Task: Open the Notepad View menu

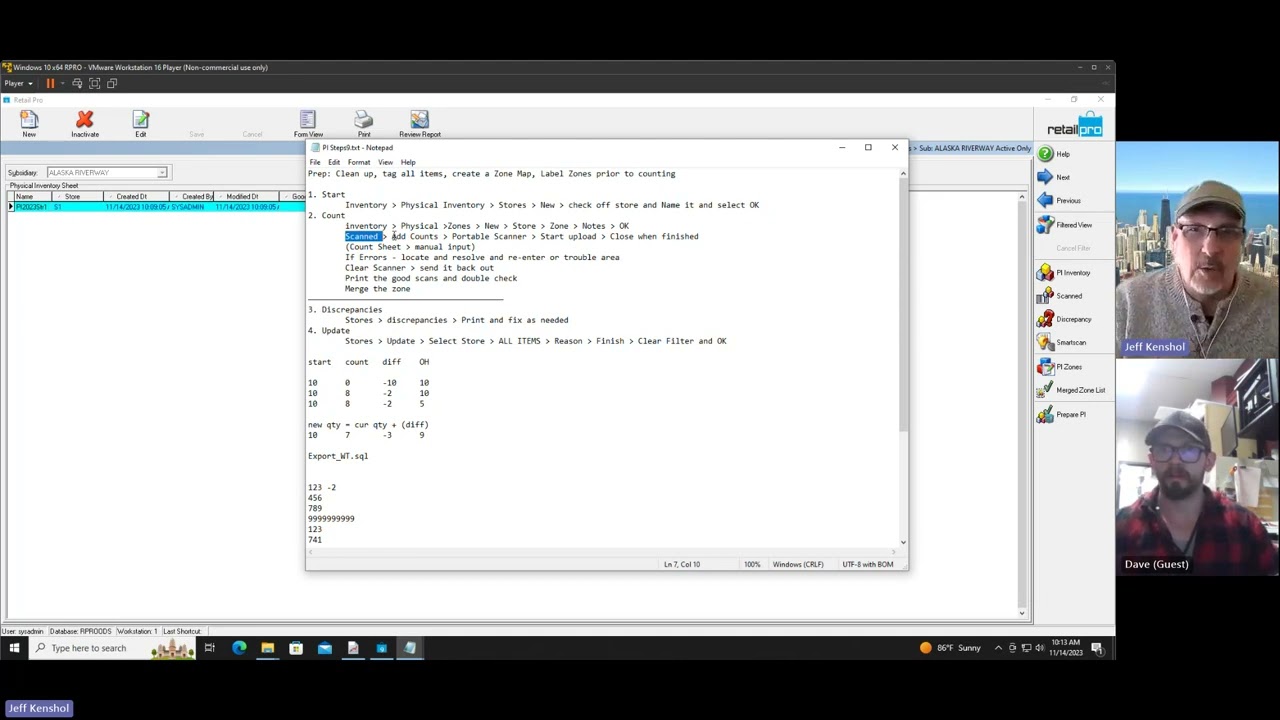Action: click(x=385, y=162)
